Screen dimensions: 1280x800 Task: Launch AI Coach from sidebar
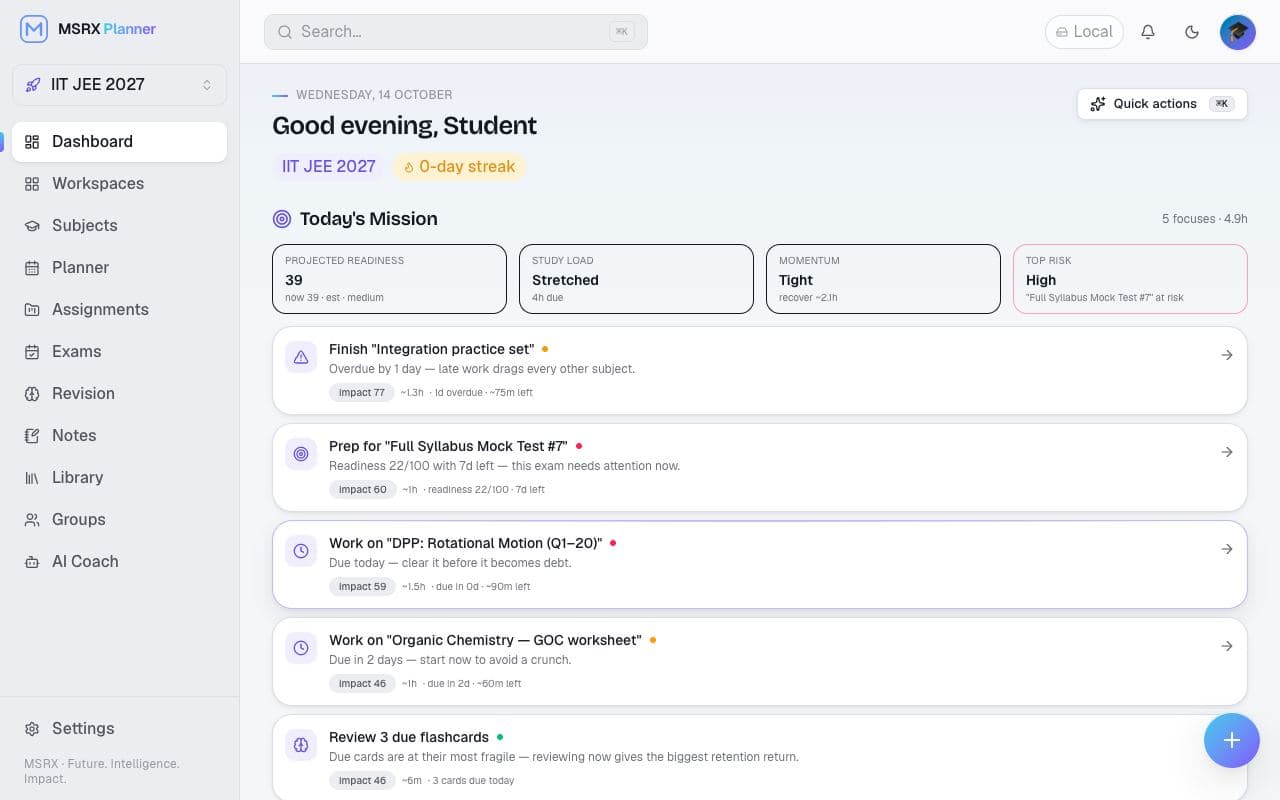tap(119, 562)
